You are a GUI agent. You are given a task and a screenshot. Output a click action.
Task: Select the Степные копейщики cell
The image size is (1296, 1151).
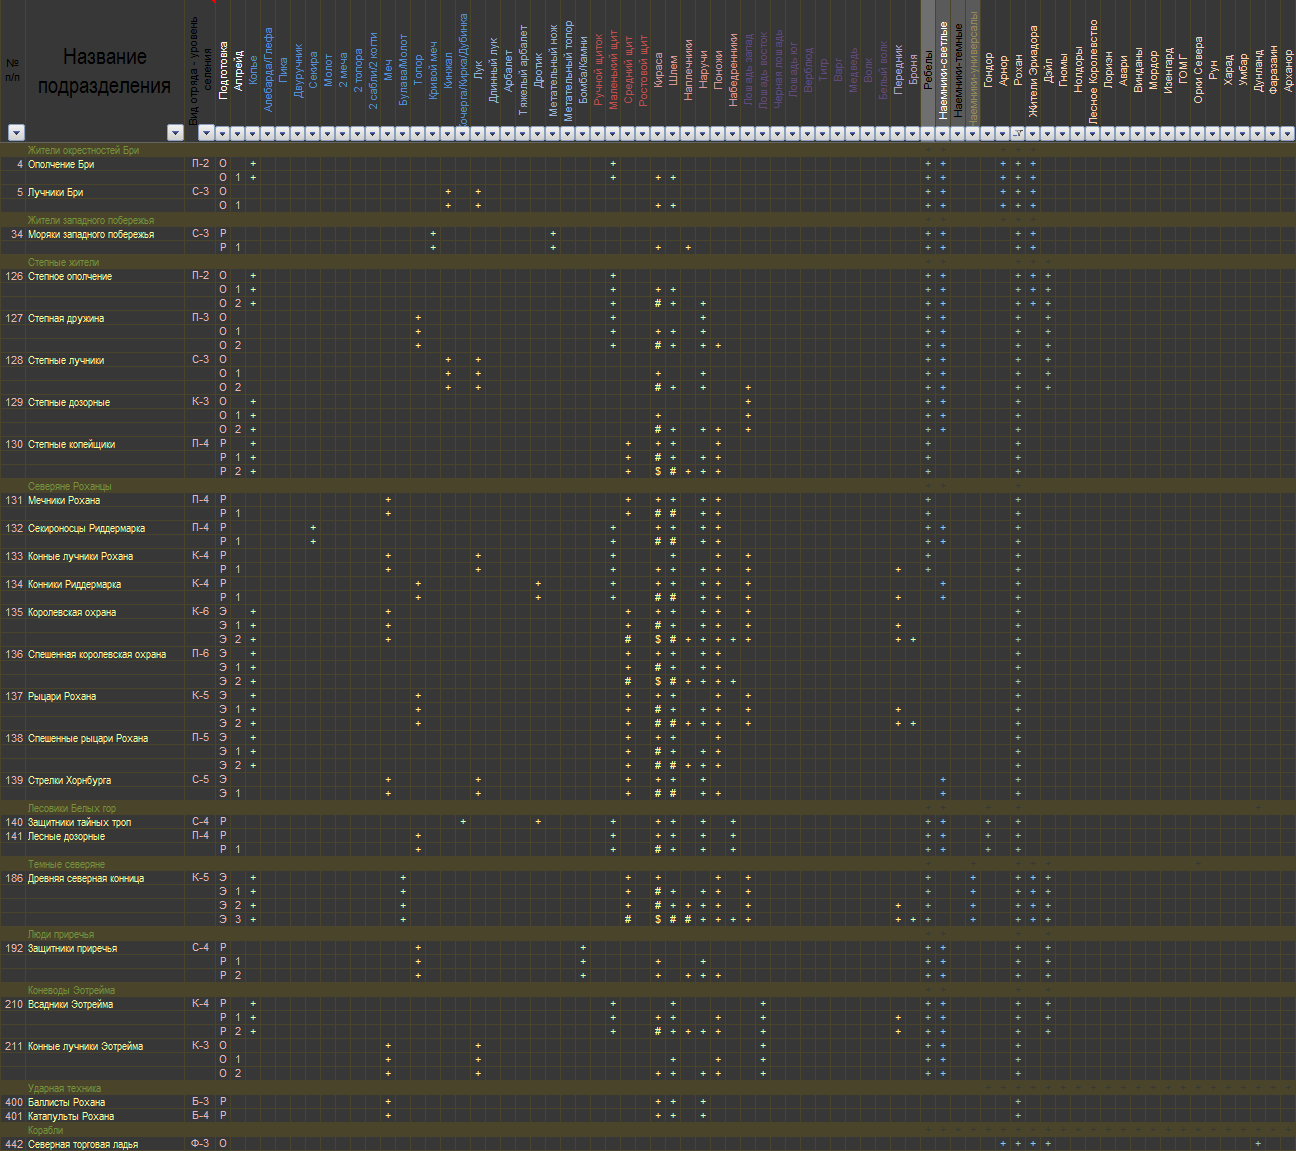coord(104,444)
